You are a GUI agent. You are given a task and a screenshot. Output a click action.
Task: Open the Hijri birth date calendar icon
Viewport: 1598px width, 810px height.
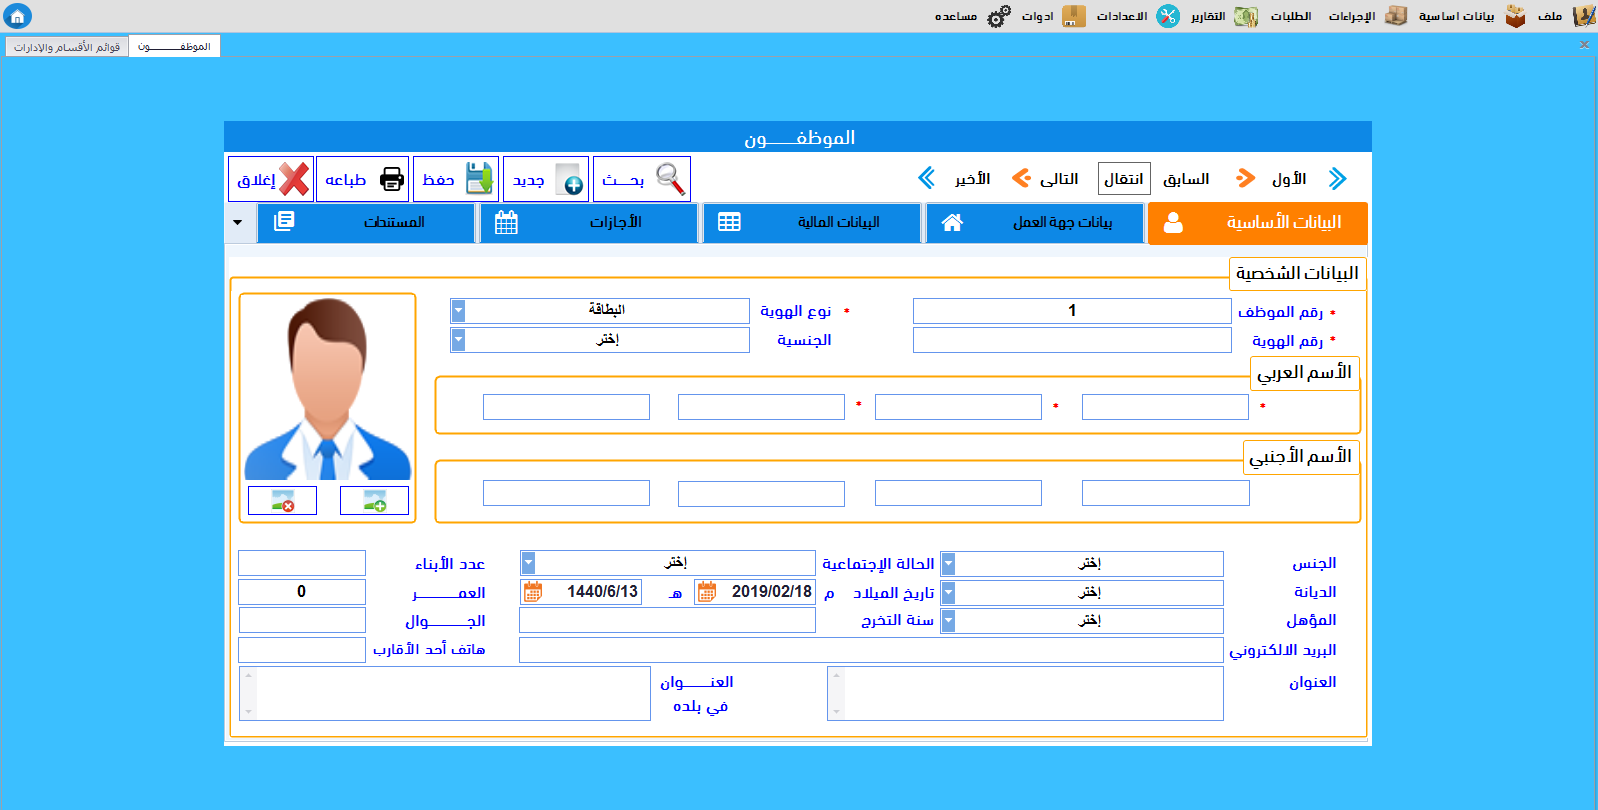point(533,592)
